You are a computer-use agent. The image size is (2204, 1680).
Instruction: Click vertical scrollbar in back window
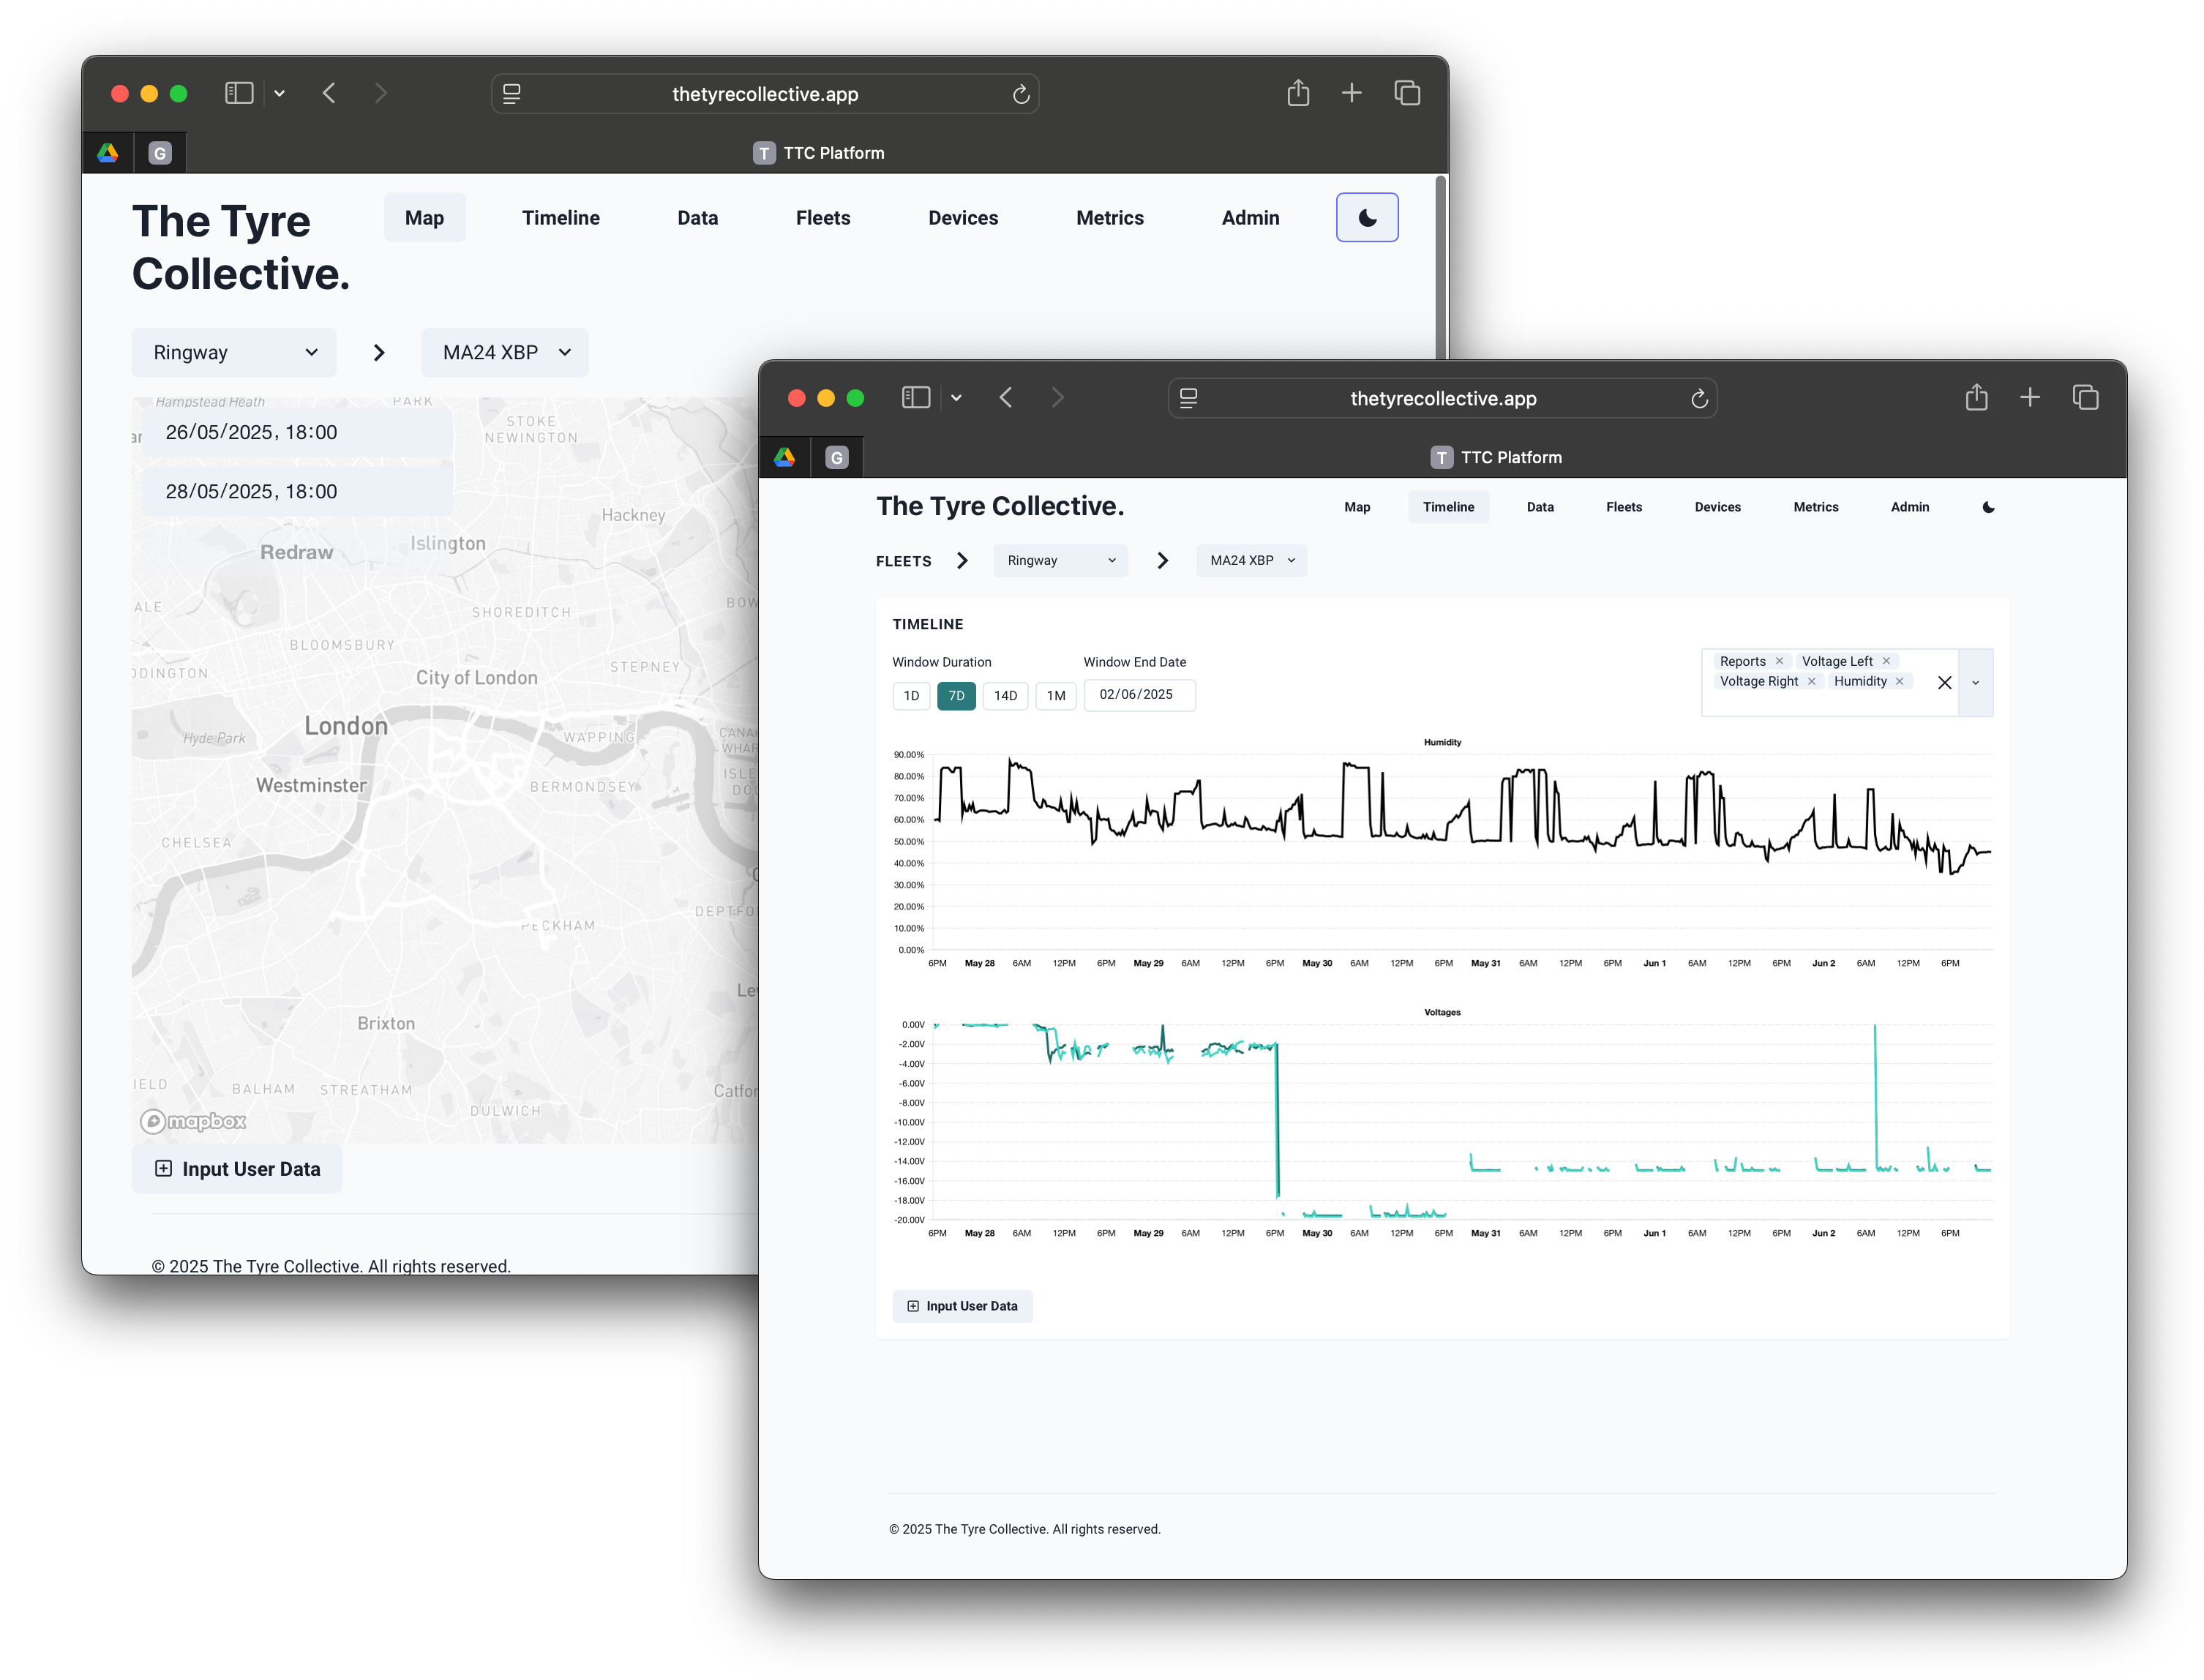(1440, 268)
